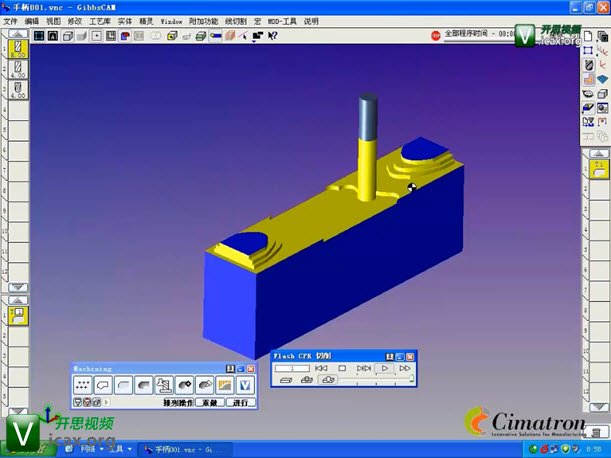Rewind the Flash CPR simulation
Image resolution: width=611 pixels, height=458 pixels.
321,368
